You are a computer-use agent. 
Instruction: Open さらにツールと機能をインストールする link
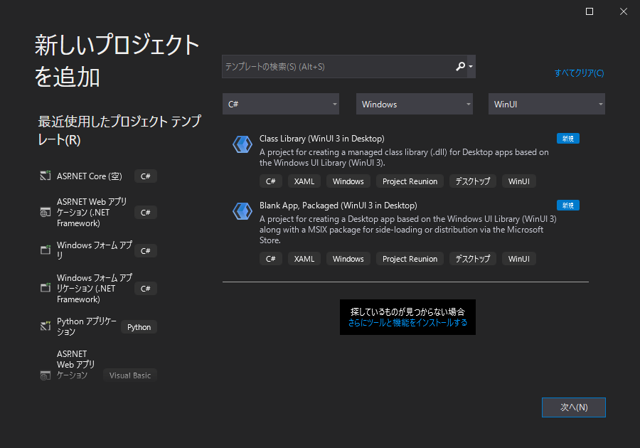pyautogui.click(x=407, y=323)
